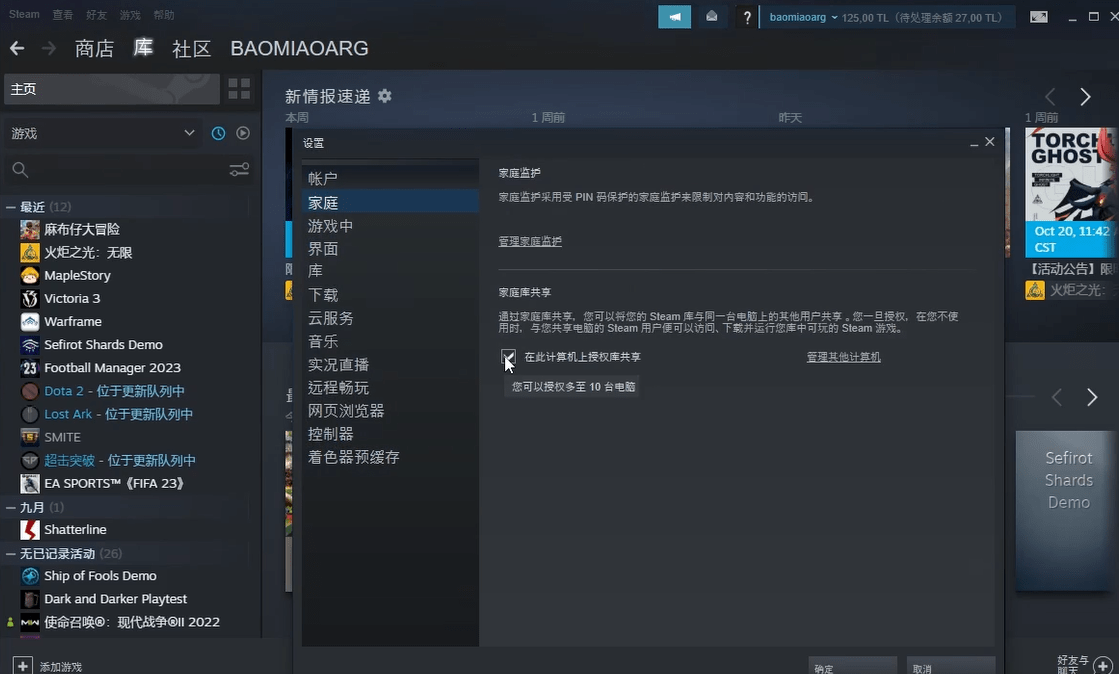The height and width of the screenshot is (674, 1119).
Task: Select Dark and Darker Playtest entry
Action: [116, 599]
